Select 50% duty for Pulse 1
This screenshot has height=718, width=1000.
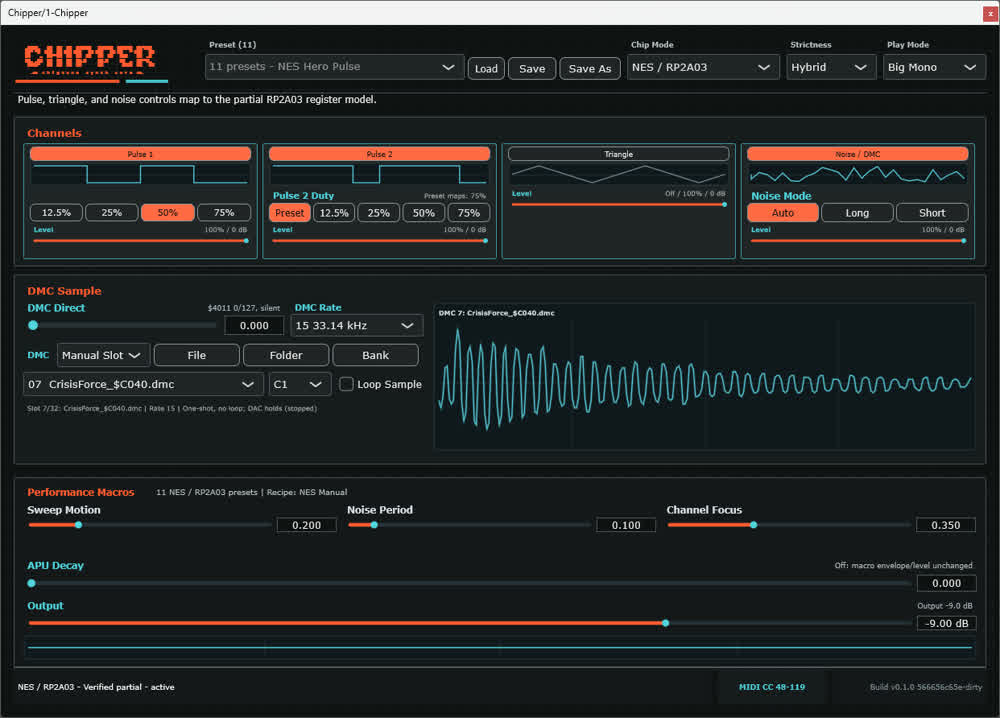tap(168, 212)
